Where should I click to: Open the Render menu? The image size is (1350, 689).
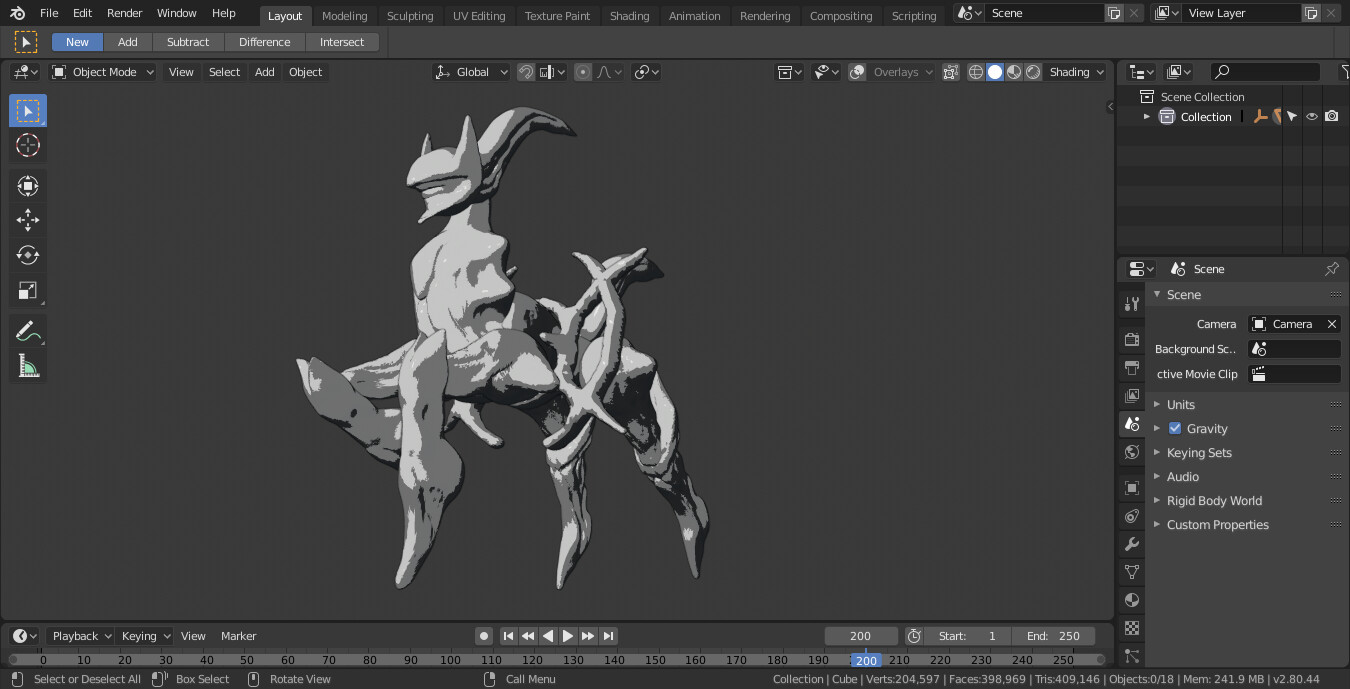coord(125,13)
